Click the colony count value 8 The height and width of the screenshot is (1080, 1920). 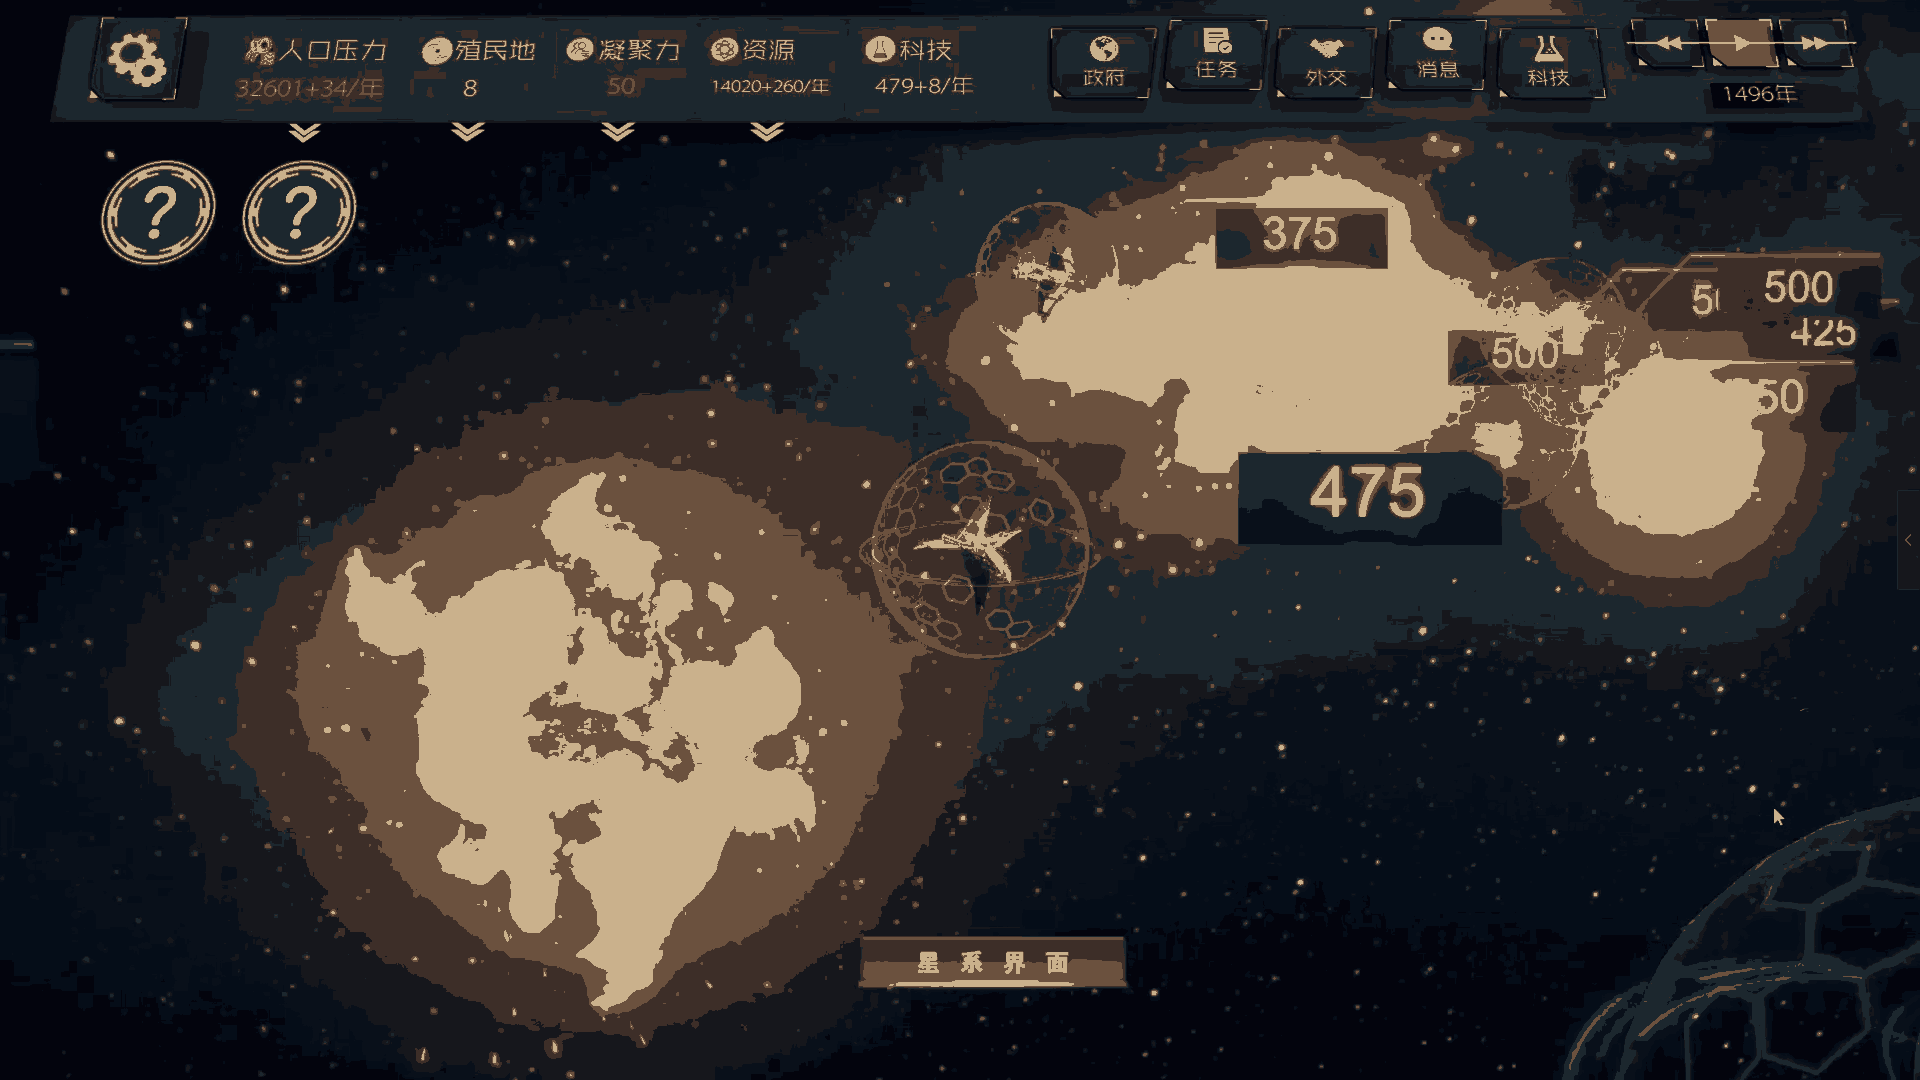[x=470, y=88]
